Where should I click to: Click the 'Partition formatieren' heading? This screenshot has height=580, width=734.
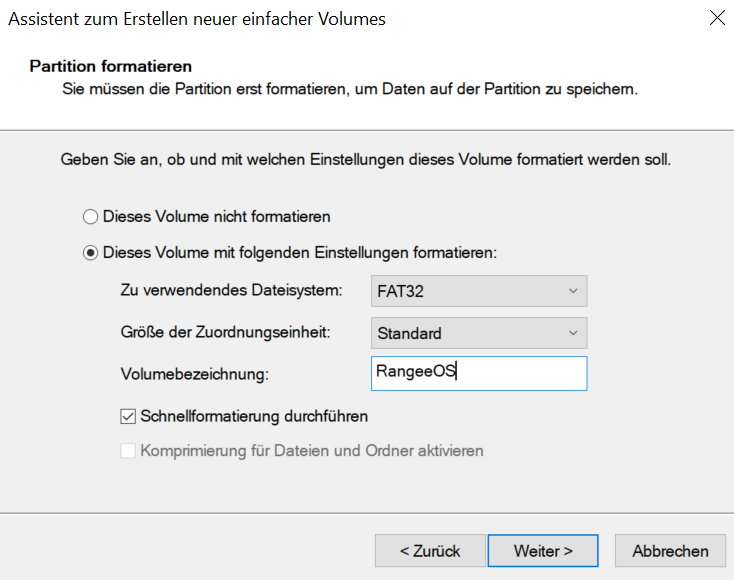tap(111, 66)
